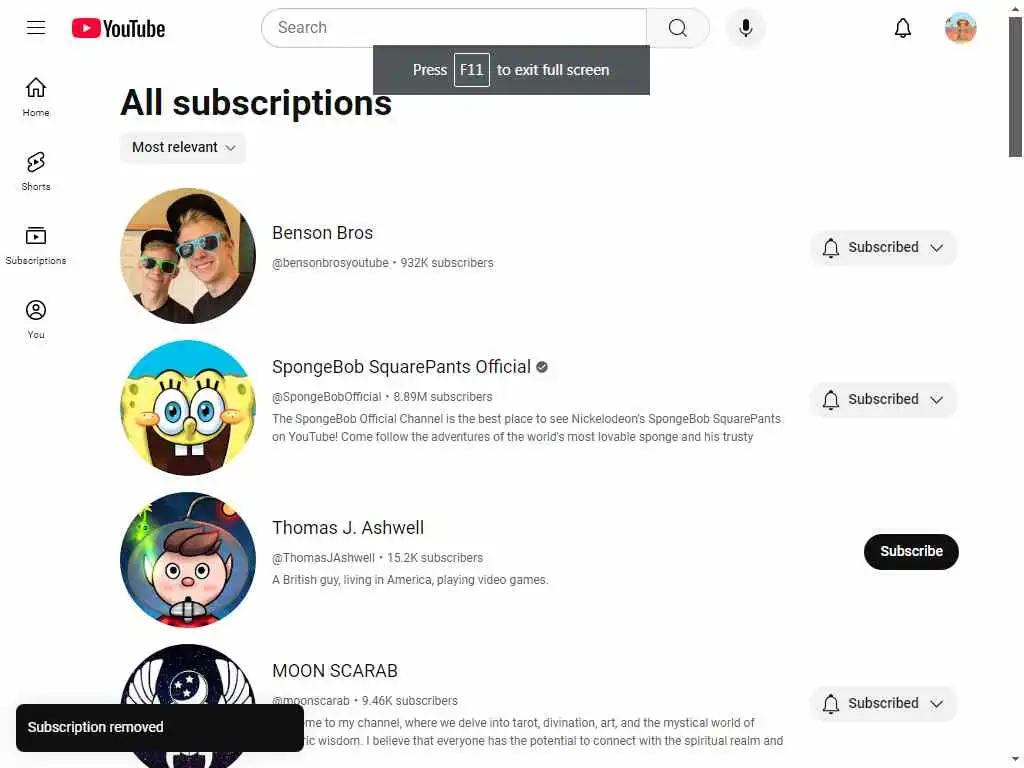Open SpongeBob SquarePants Official channel name

tap(401, 367)
